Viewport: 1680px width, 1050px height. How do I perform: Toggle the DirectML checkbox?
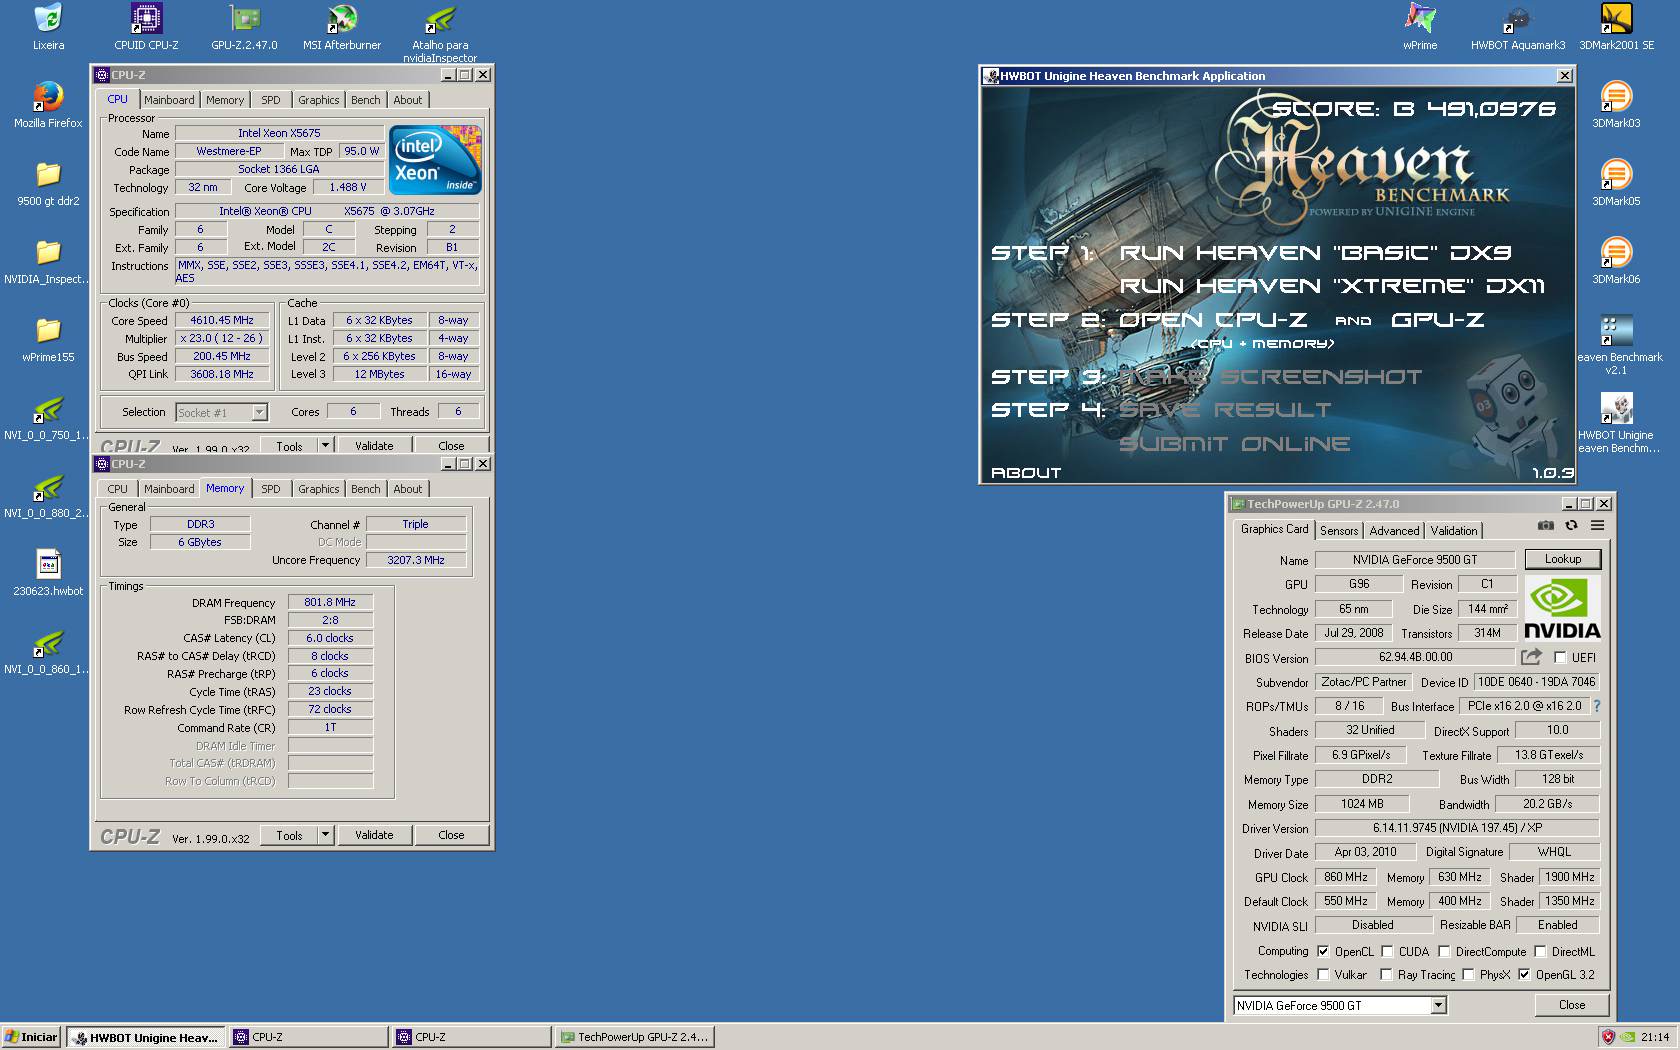[x=1540, y=952]
